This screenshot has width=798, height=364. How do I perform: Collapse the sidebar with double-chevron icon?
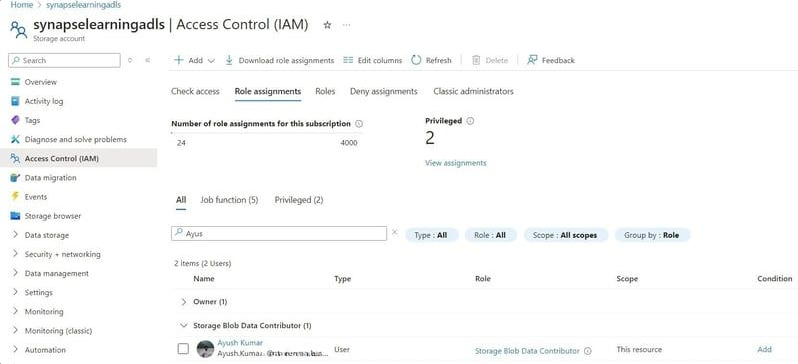click(x=148, y=60)
